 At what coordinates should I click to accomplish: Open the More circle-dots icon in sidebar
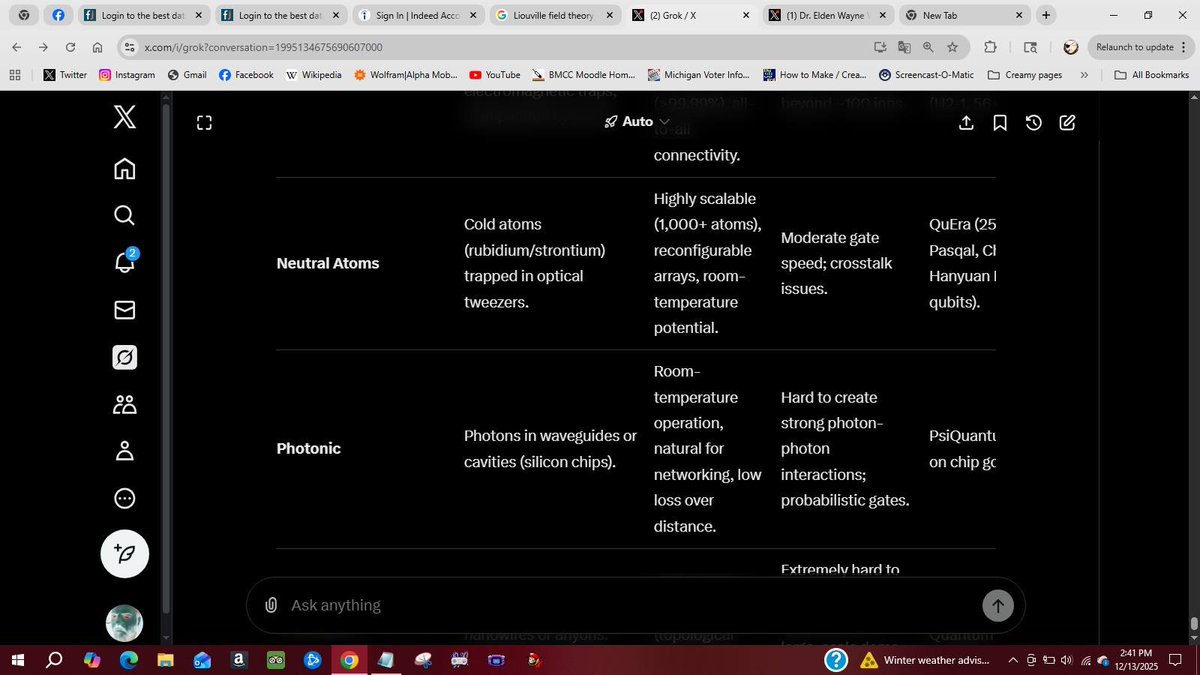click(x=124, y=498)
